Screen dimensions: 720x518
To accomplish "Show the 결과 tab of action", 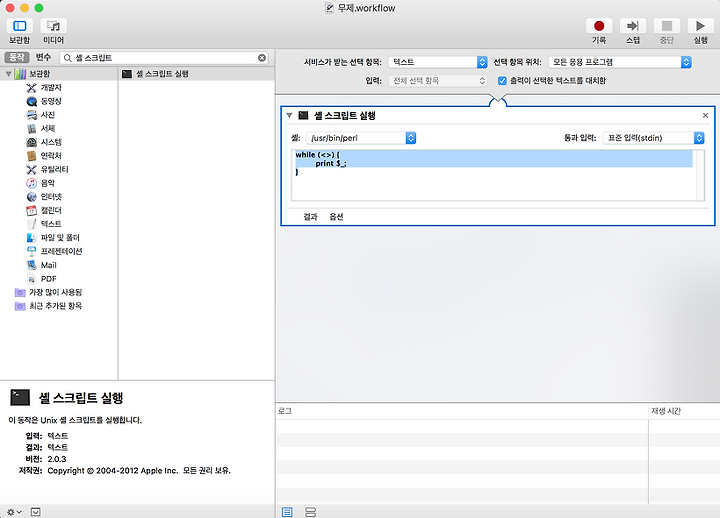I will [x=310, y=217].
